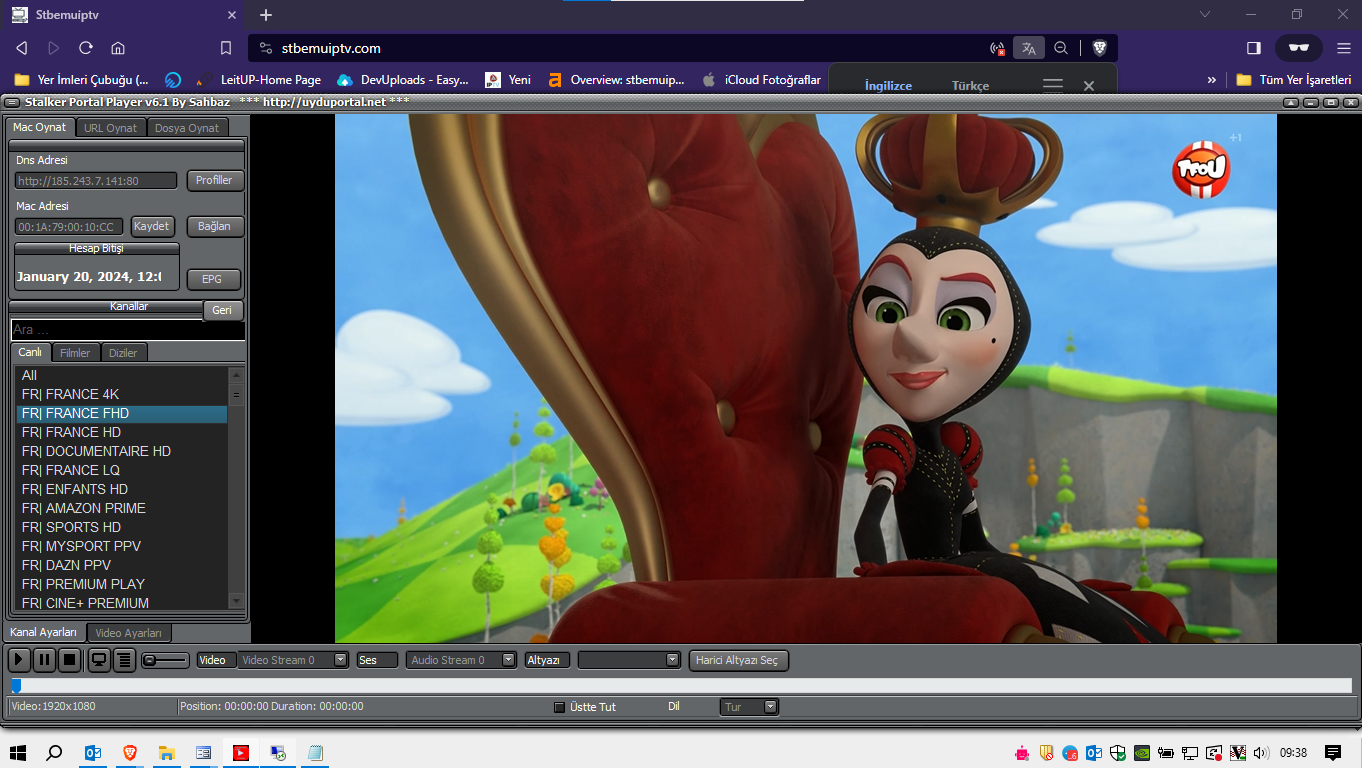Click the translate page icon in address bar
1362x768 pixels.
point(1029,48)
